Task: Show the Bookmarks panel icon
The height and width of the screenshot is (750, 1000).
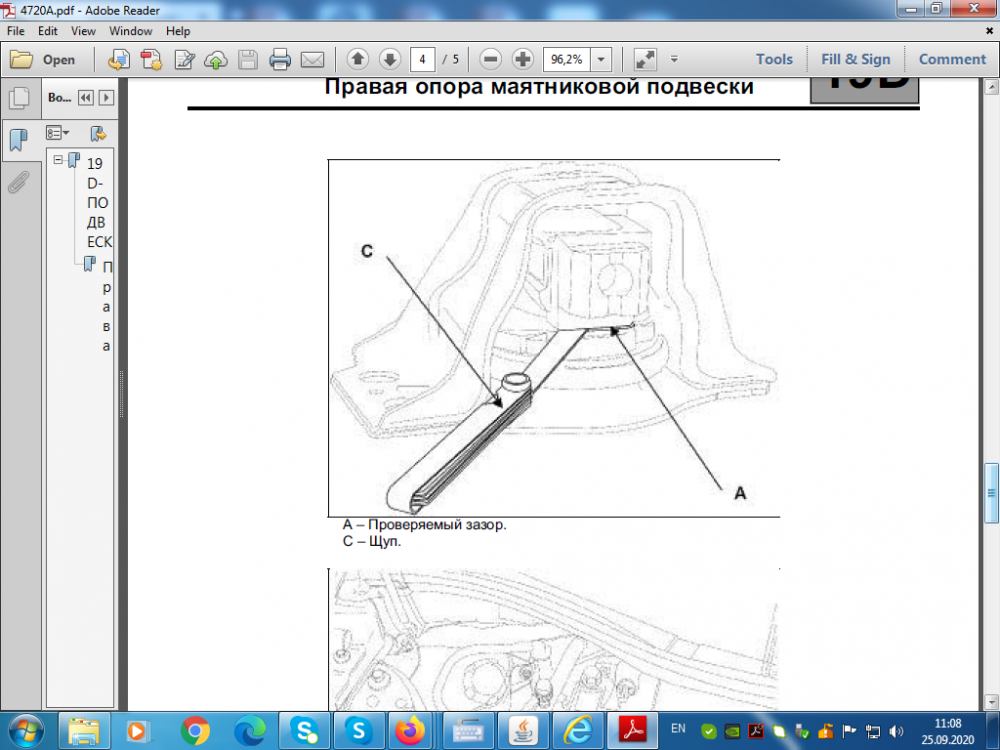Action: pos(19,138)
